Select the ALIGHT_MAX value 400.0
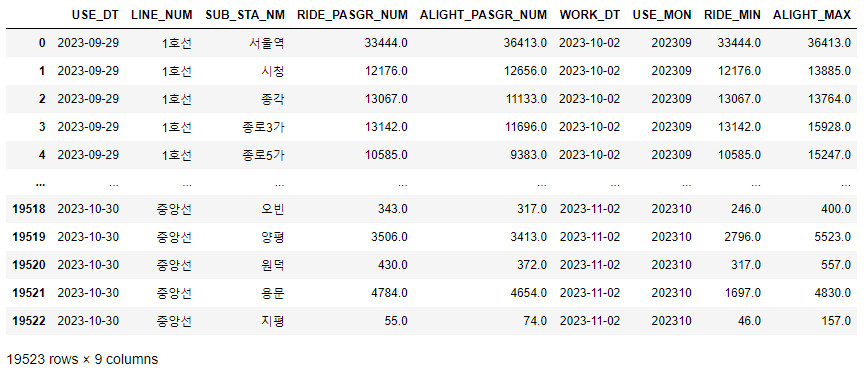 pos(835,209)
